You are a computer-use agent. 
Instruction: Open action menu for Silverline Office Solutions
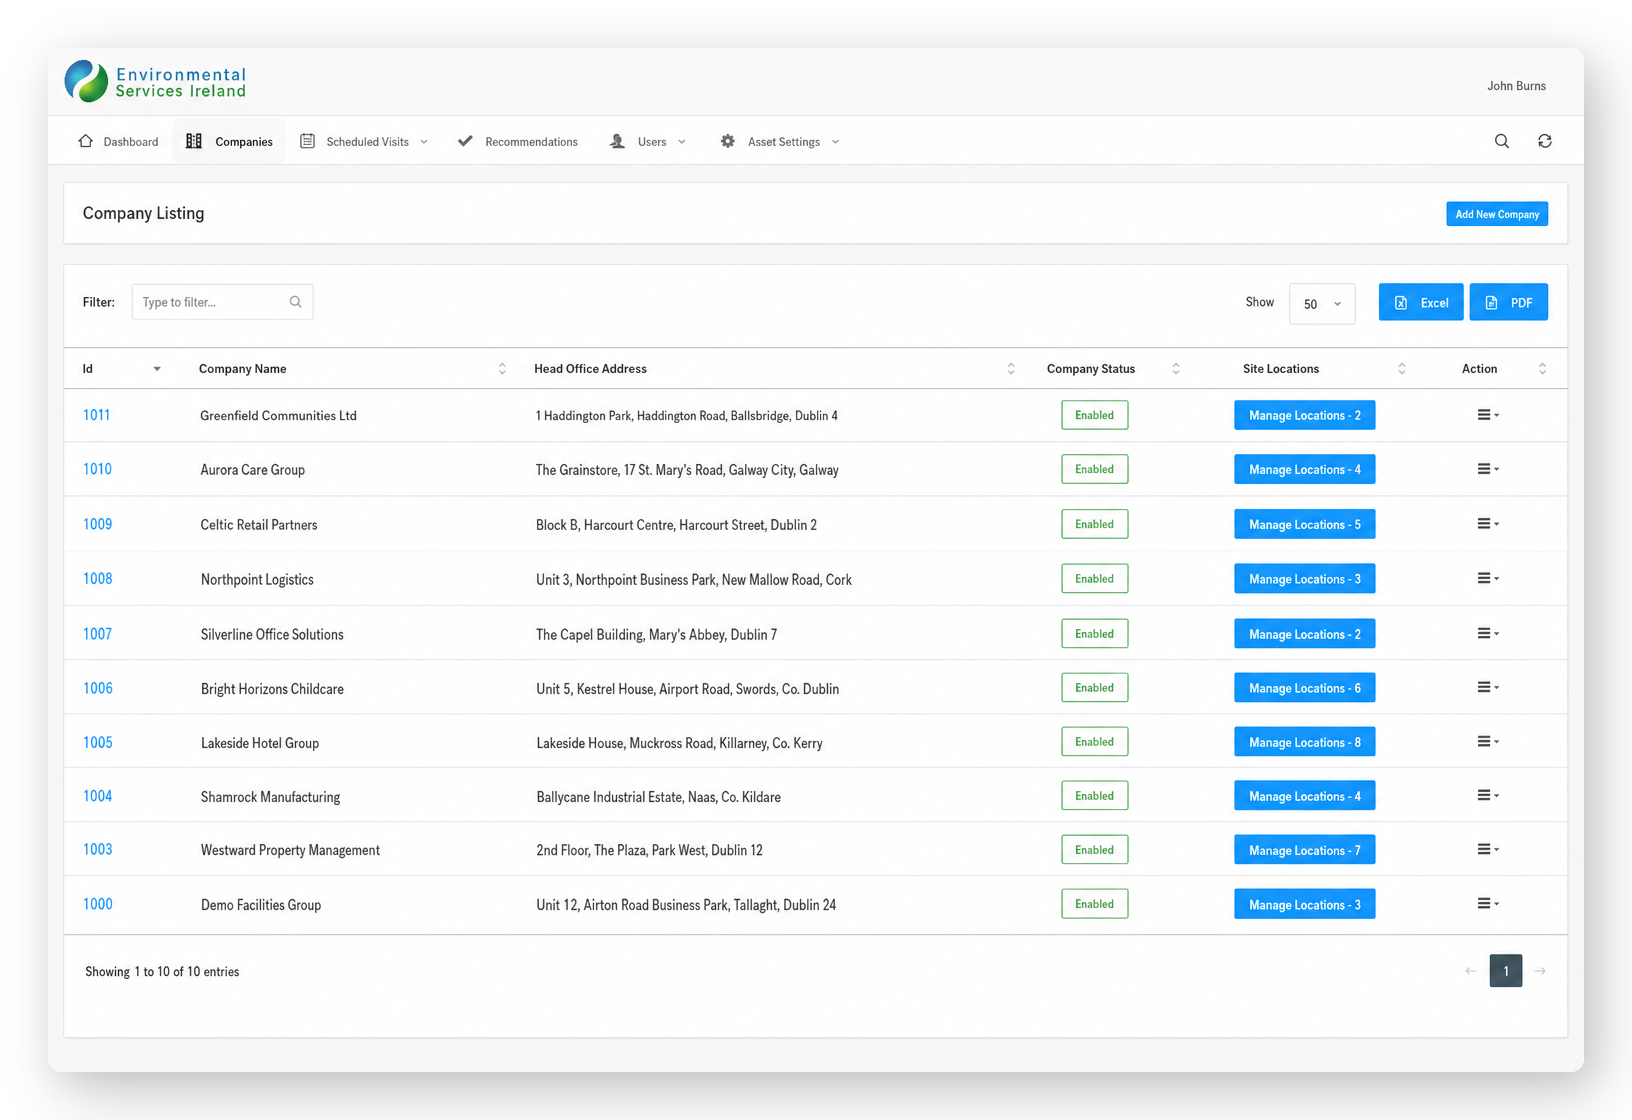pyautogui.click(x=1488, y=634)
